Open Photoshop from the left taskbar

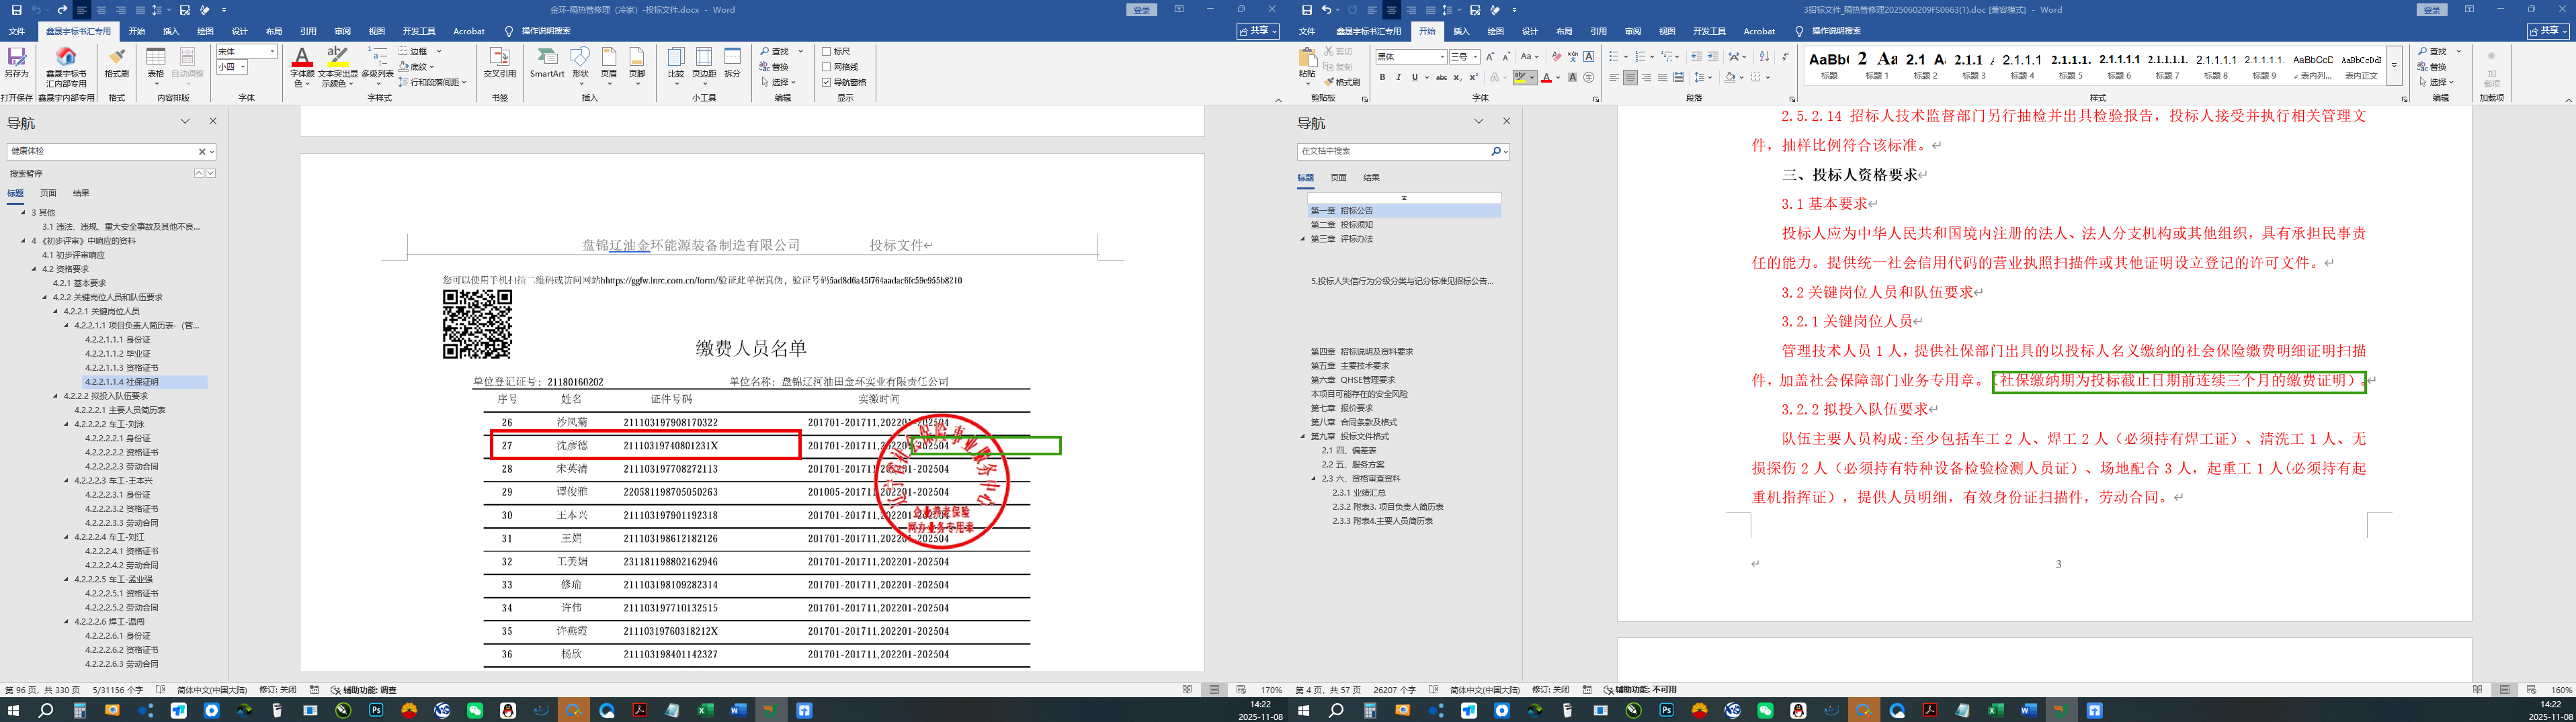[376, 710]
